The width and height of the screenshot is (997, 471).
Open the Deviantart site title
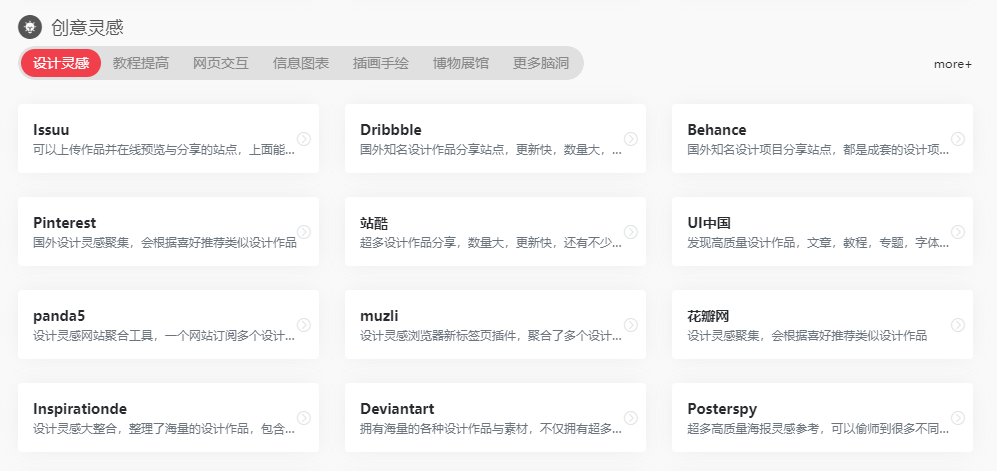[397, 409]
